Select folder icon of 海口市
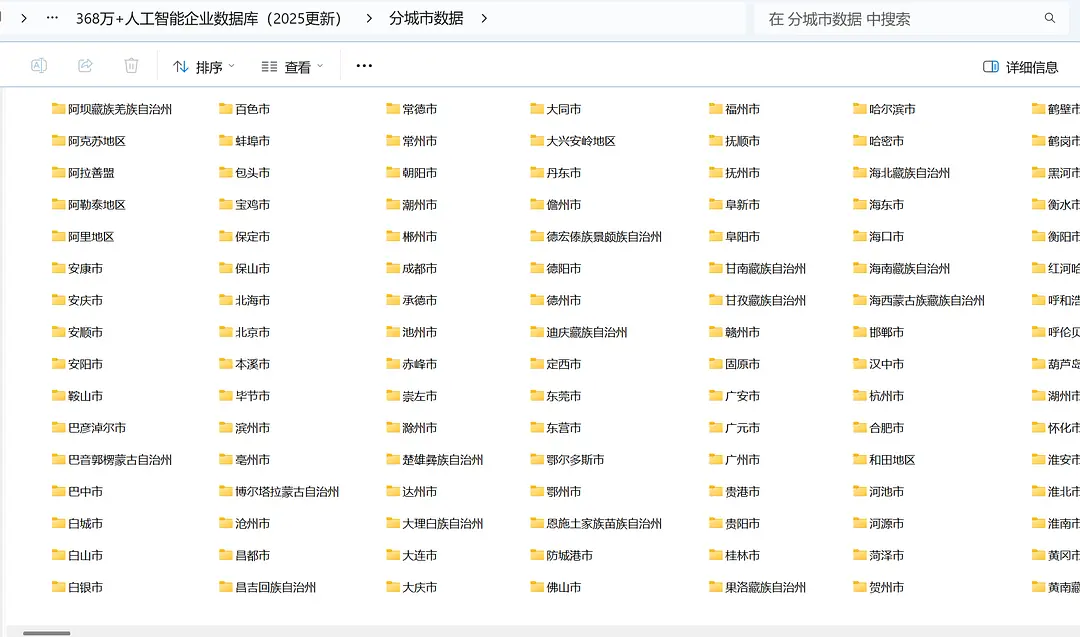The image size is (1080, 637). [x=860, y=236]
